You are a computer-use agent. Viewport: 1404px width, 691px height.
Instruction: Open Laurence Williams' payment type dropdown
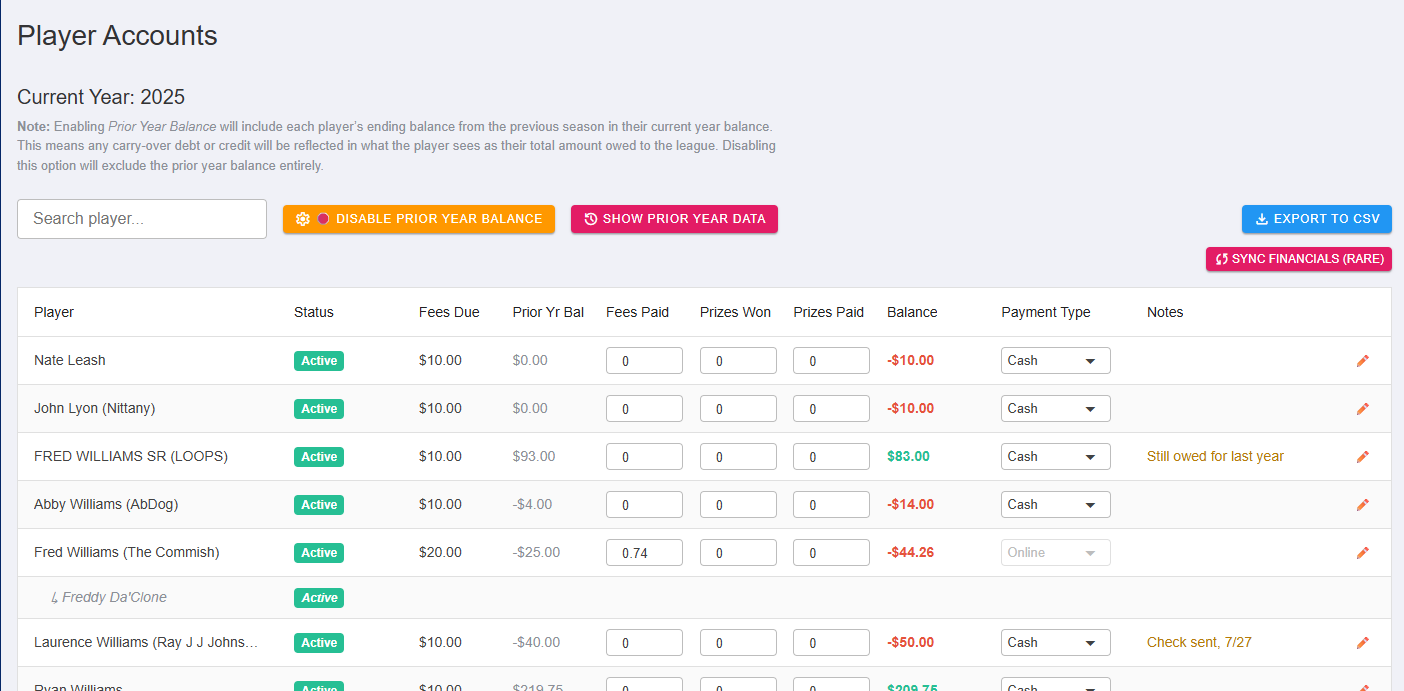1055,642
